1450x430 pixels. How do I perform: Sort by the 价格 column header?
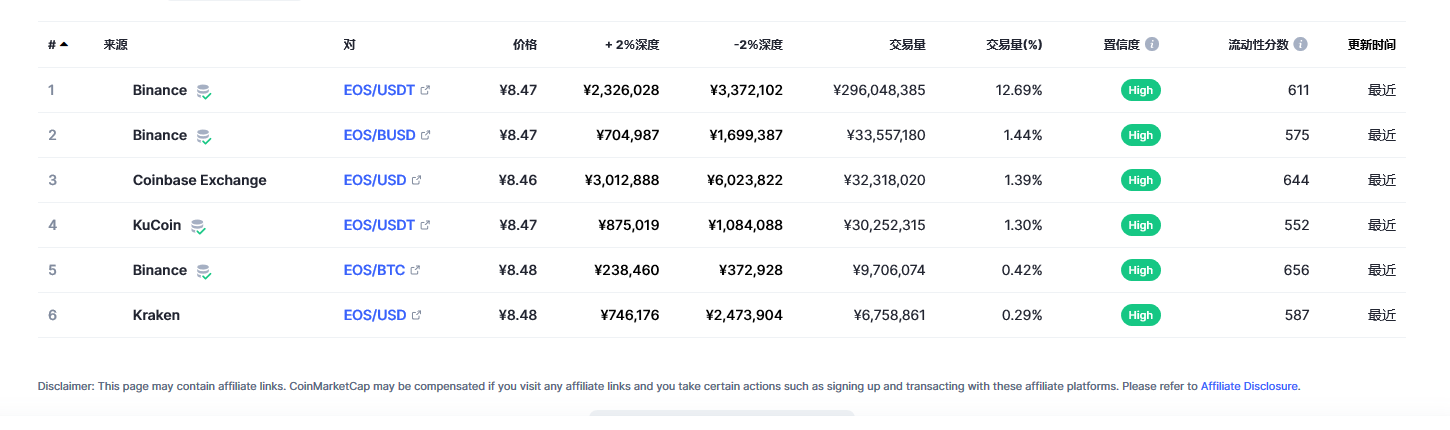pyautogui.click(x=524, y=45)
